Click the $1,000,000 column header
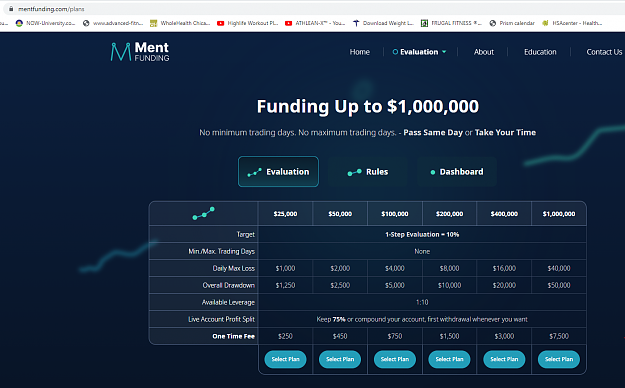Screen dimensions: 625x388 click(559, 214)
